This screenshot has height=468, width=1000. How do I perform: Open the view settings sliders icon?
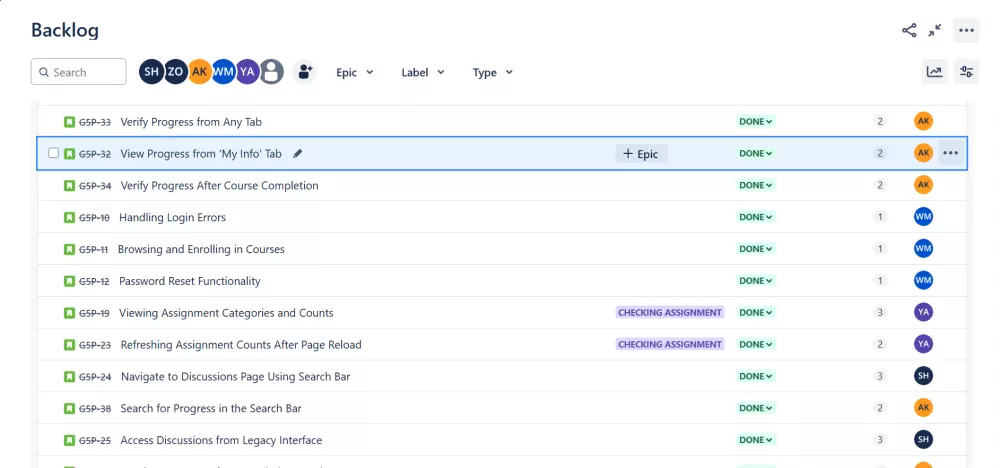tap(966, 72)
